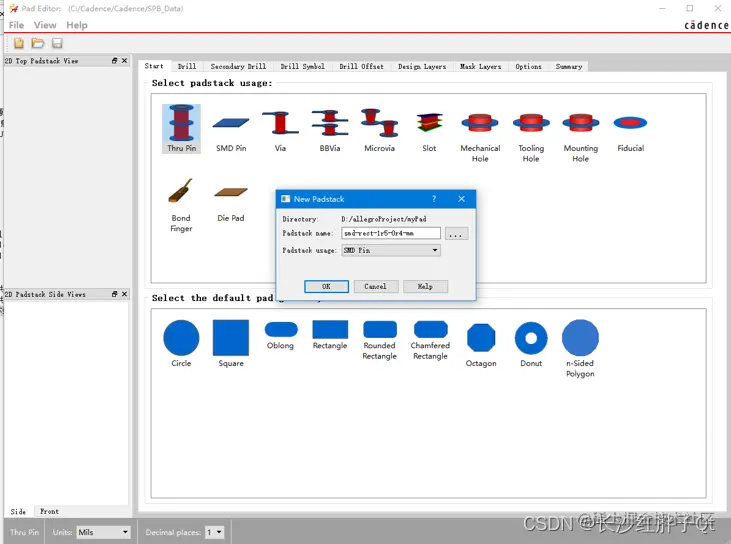Show the Front view tab
Screen dimensions: 731x544
pyautogui.click(x=49, y=512)
